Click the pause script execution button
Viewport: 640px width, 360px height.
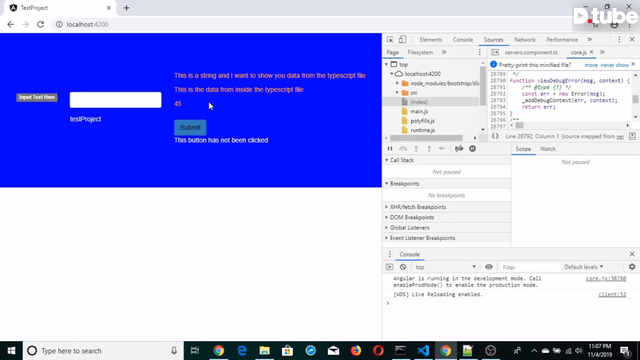(390, 149)
